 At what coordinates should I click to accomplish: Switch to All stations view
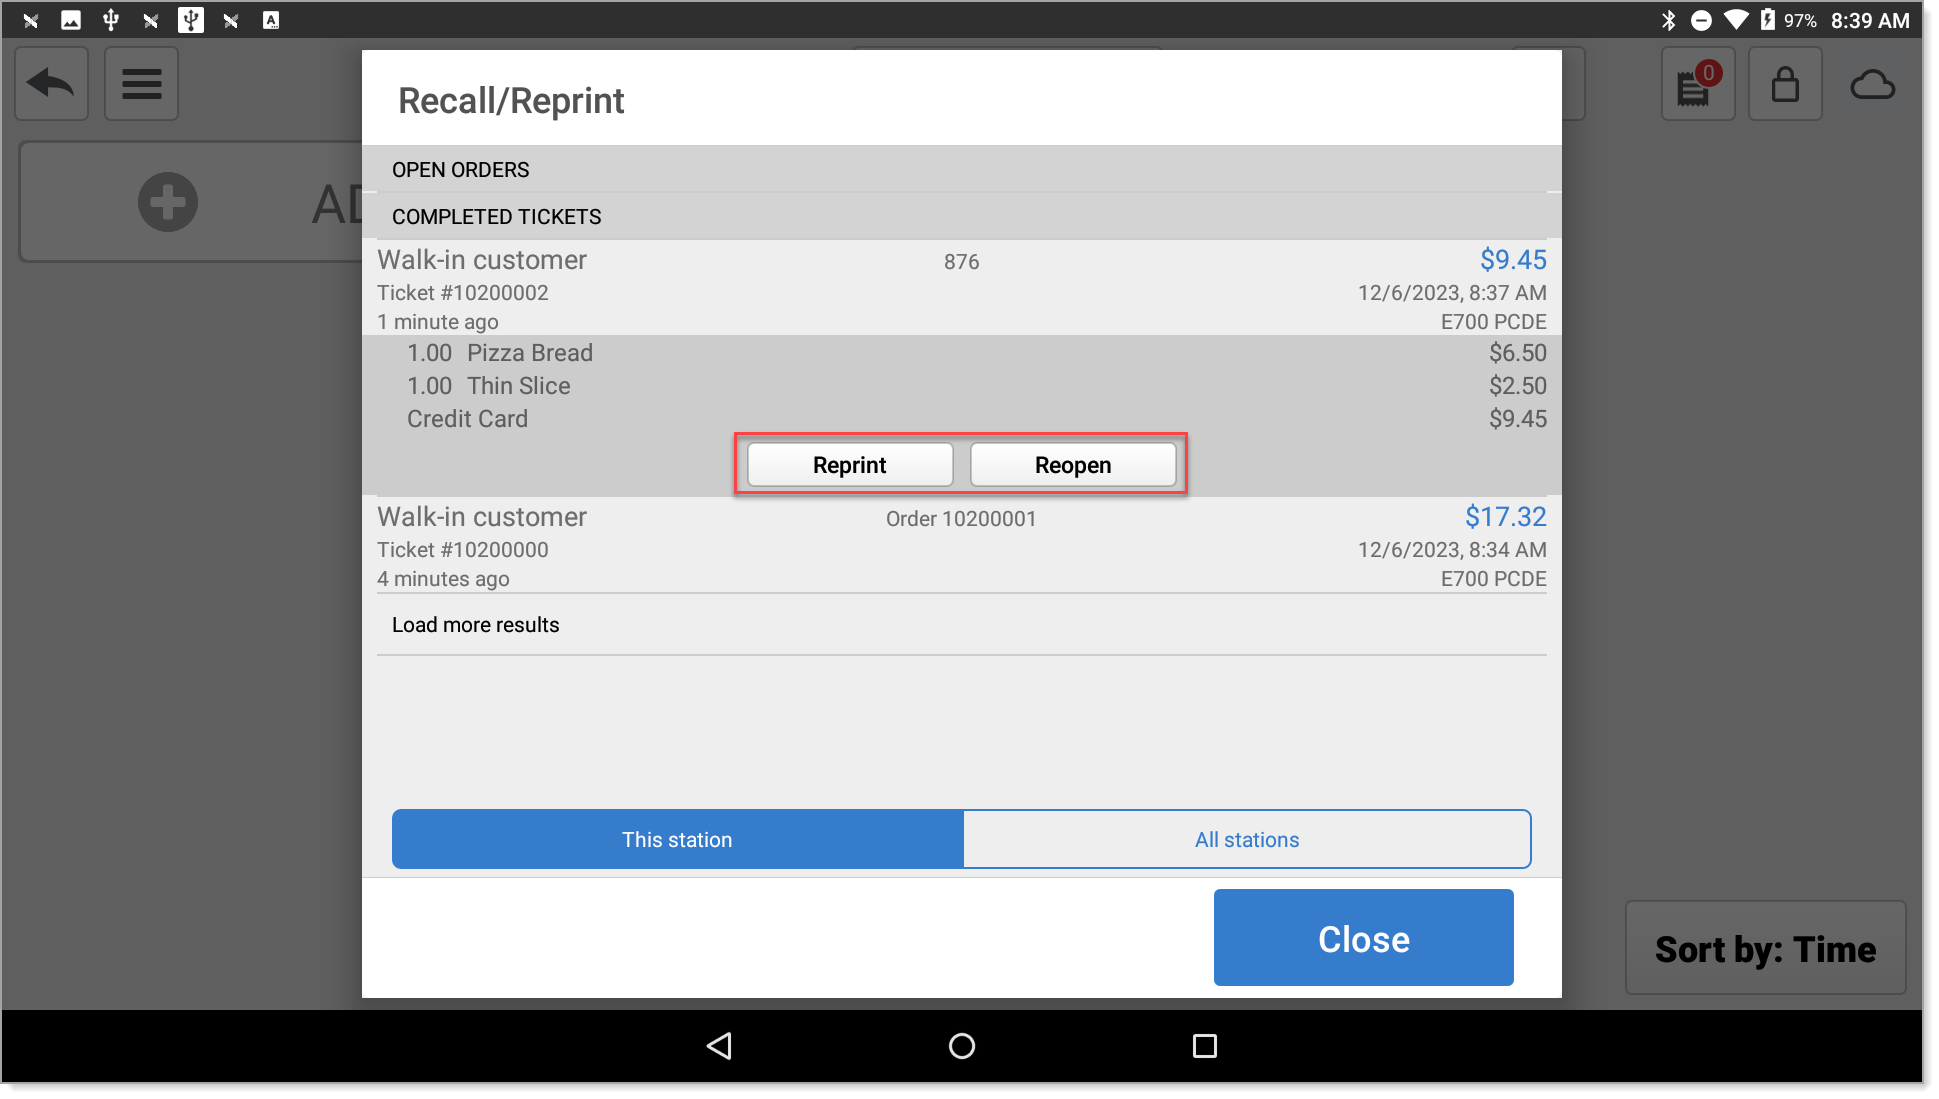(1245, 838)
